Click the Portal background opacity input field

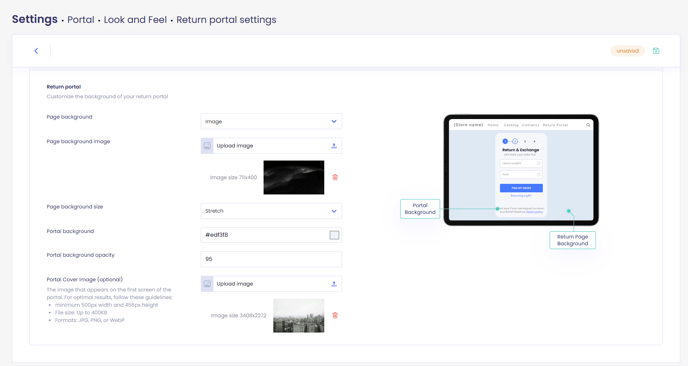click(271, 259)
